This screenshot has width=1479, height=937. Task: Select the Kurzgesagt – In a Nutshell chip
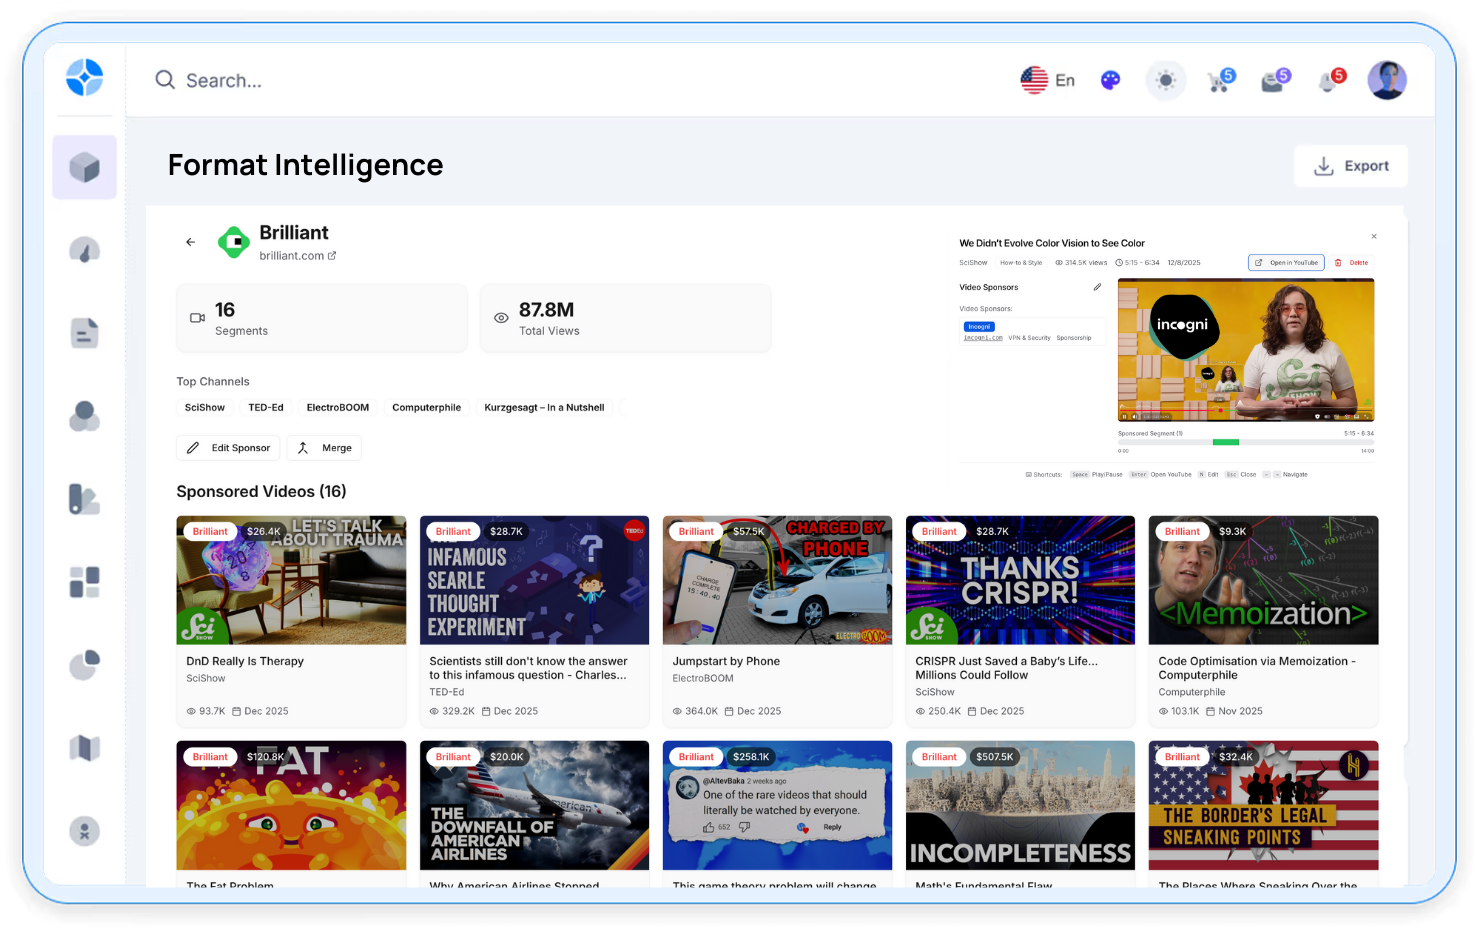544,407
